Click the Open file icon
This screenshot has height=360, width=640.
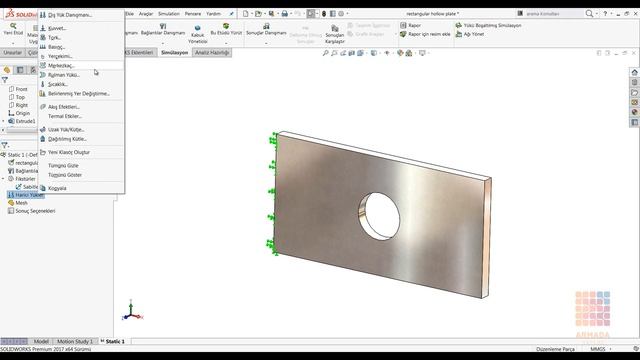point(258,14)
